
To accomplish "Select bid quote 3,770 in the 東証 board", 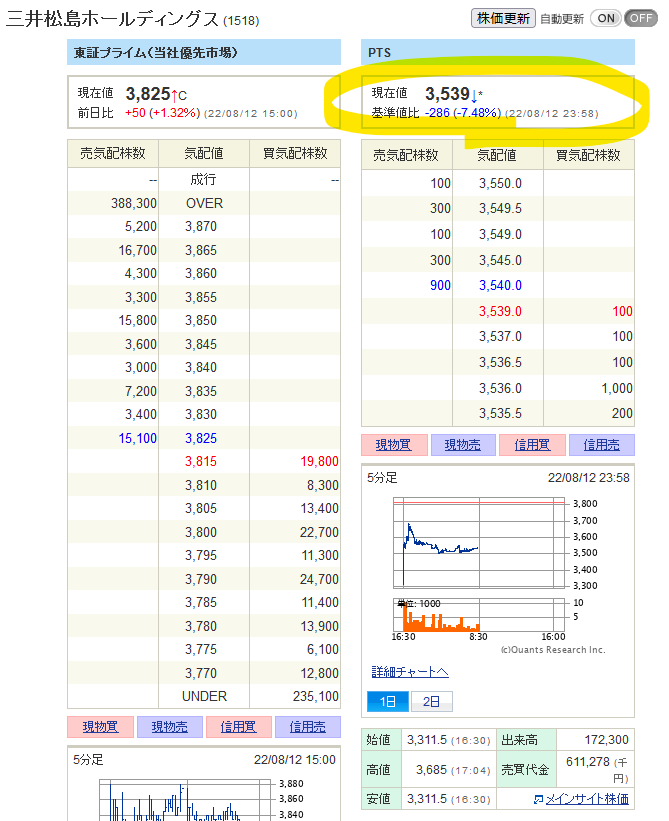I will tap(201, 673).
